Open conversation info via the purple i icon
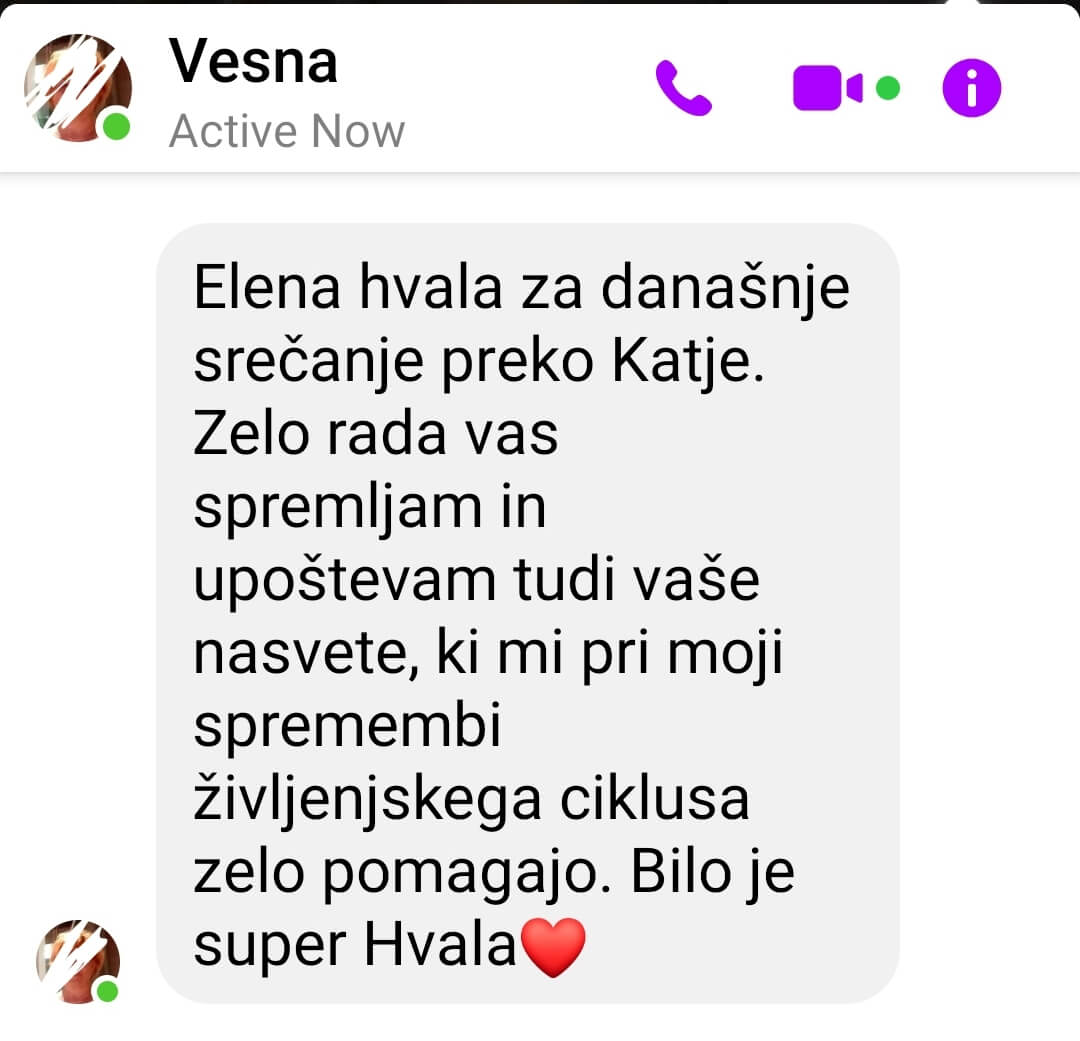This screenshot has height=1041, width=1080. pyautogui.click(x=971, y=88)
